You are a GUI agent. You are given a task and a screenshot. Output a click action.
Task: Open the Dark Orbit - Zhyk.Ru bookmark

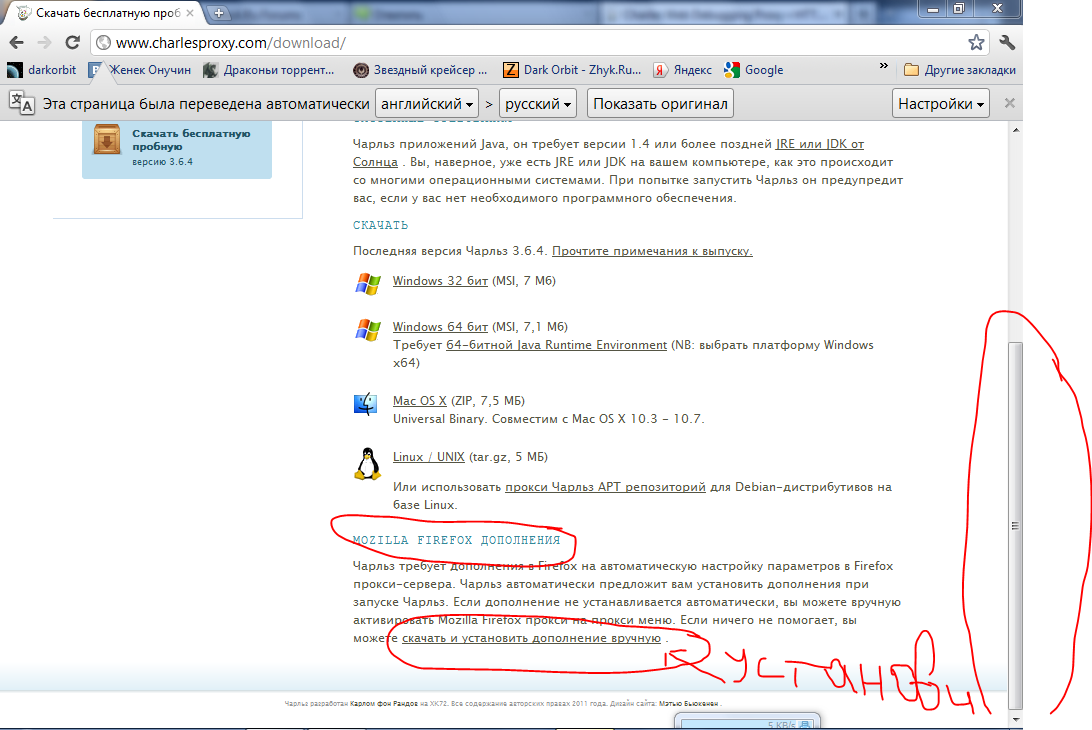572,70
